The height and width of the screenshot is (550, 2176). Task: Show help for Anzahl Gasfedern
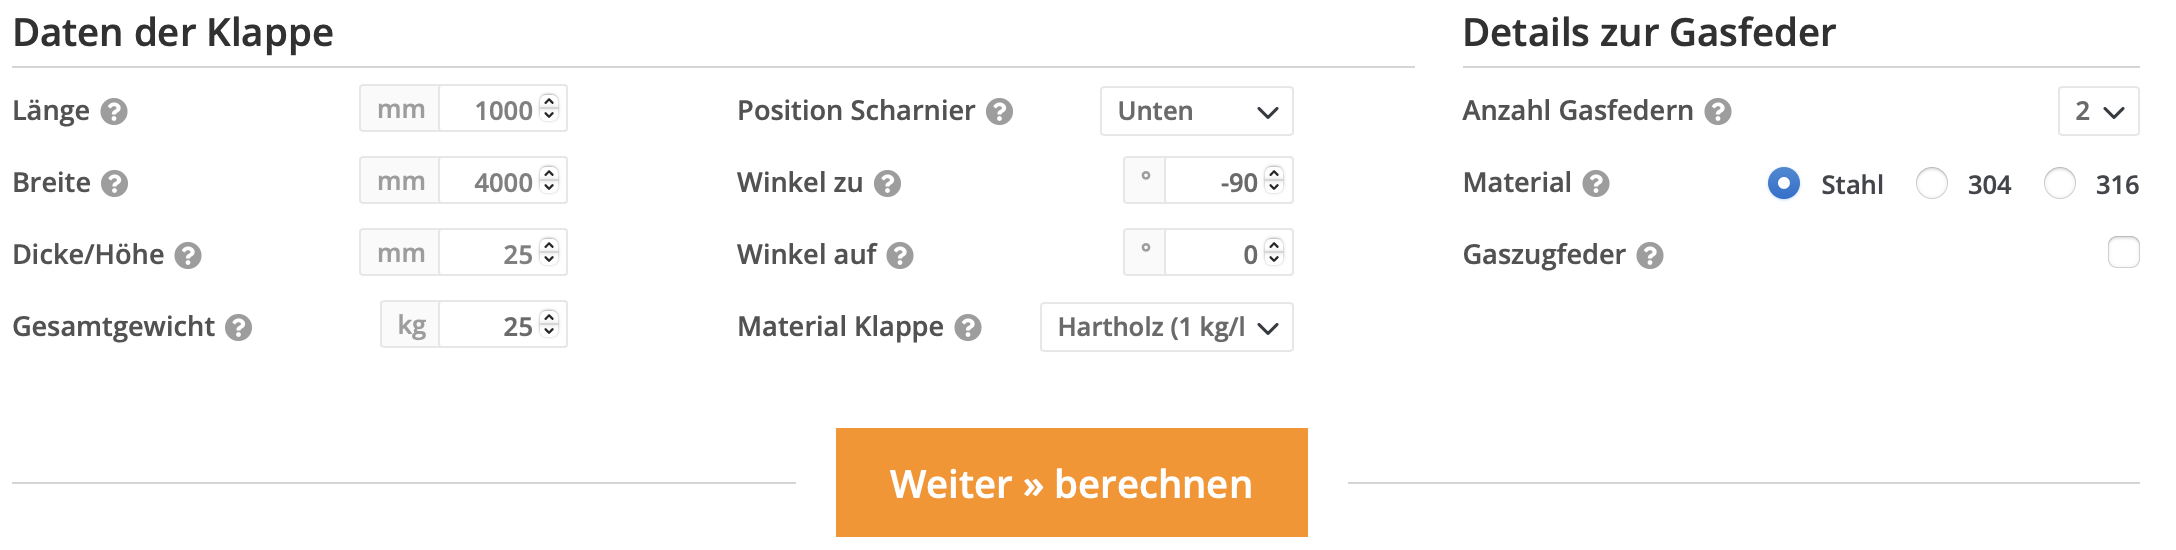point(1718,111)
